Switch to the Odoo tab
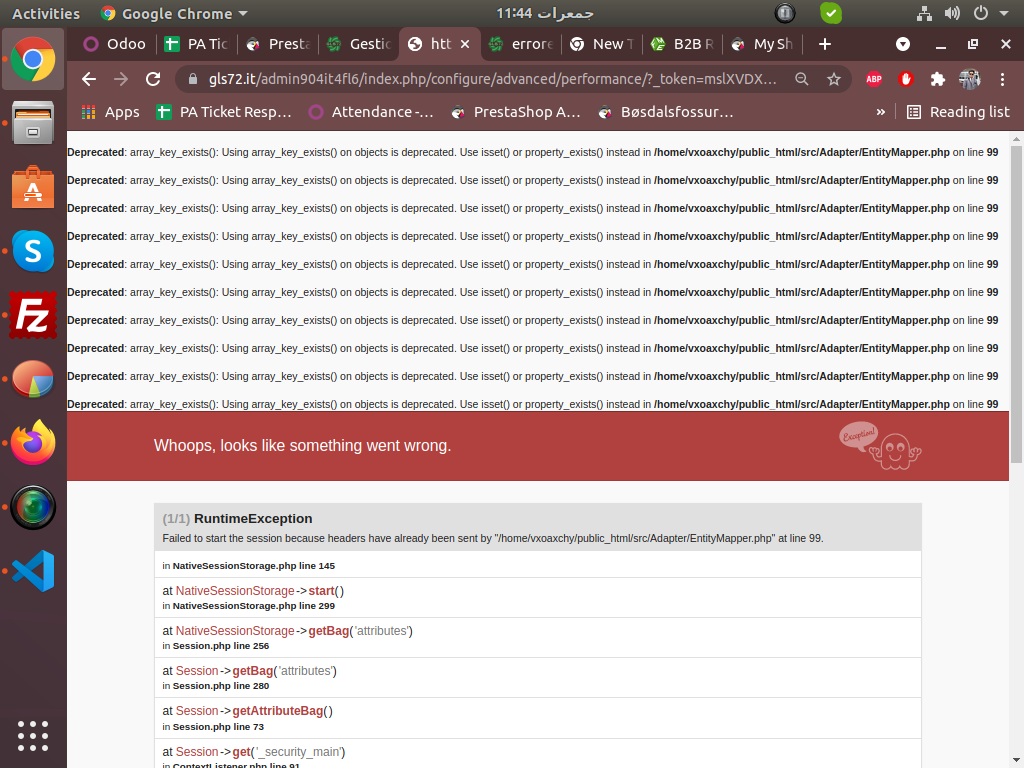1024x768 pixels. pyautogui.click(x=114, y=44)
